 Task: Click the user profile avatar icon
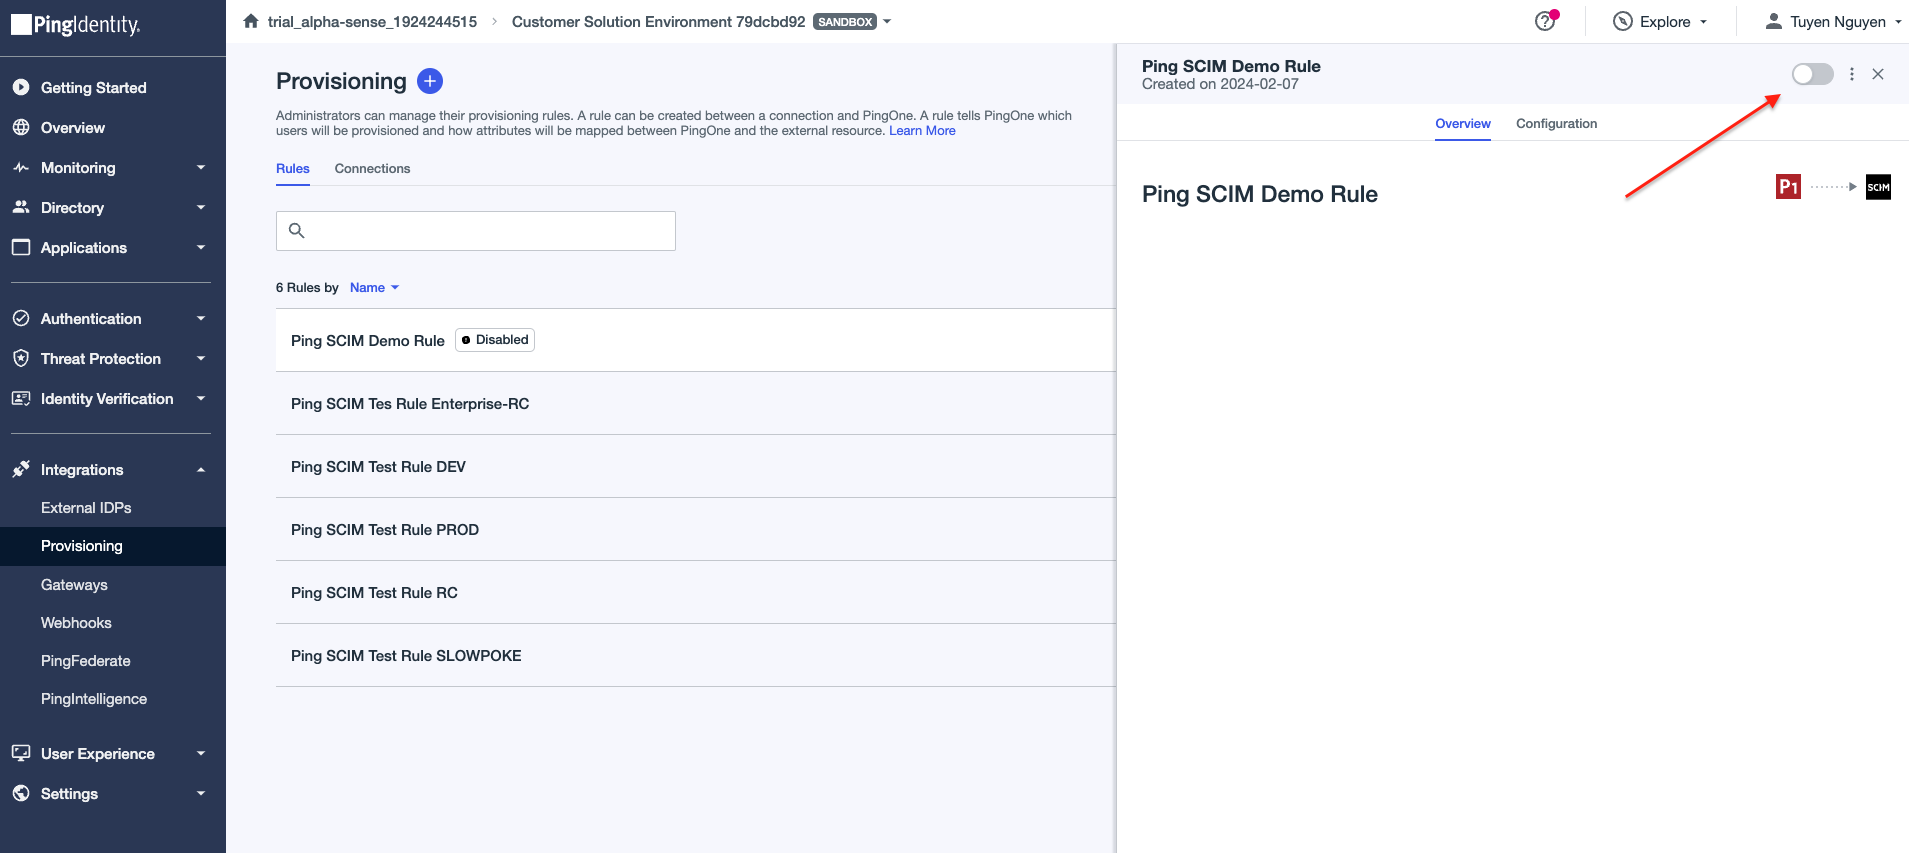coord(1773,21)
